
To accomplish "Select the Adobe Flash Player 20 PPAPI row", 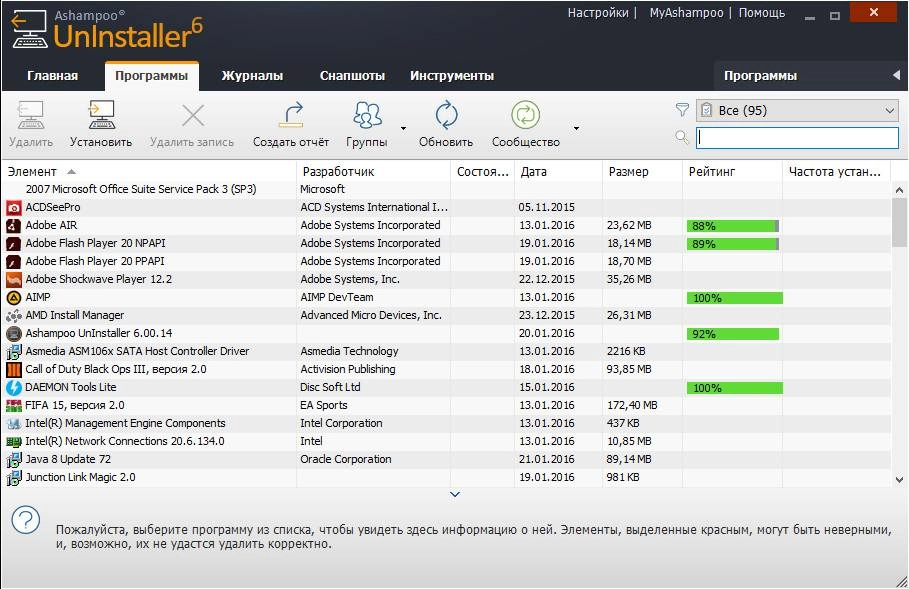I will pyautogui.click(x=446, y=261).
